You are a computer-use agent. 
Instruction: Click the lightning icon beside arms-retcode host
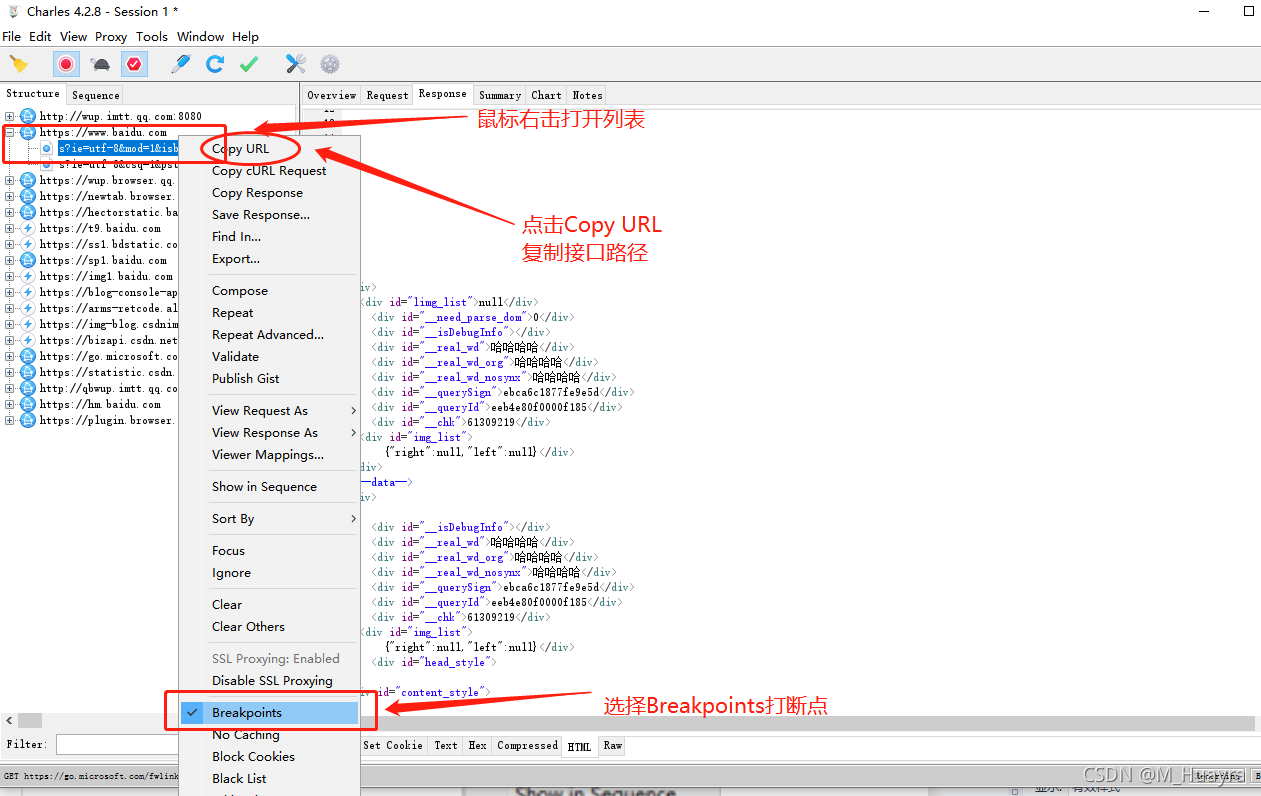pos(28,308)
